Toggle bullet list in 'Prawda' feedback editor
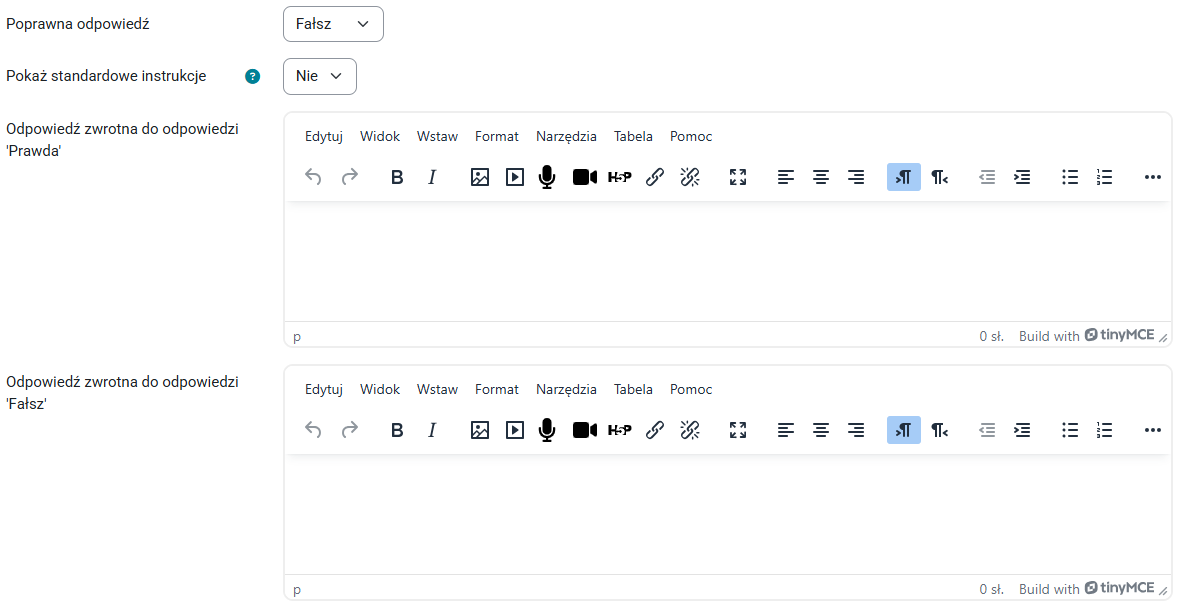The width and height of the screenshot is (1182, 610). 1070,177
